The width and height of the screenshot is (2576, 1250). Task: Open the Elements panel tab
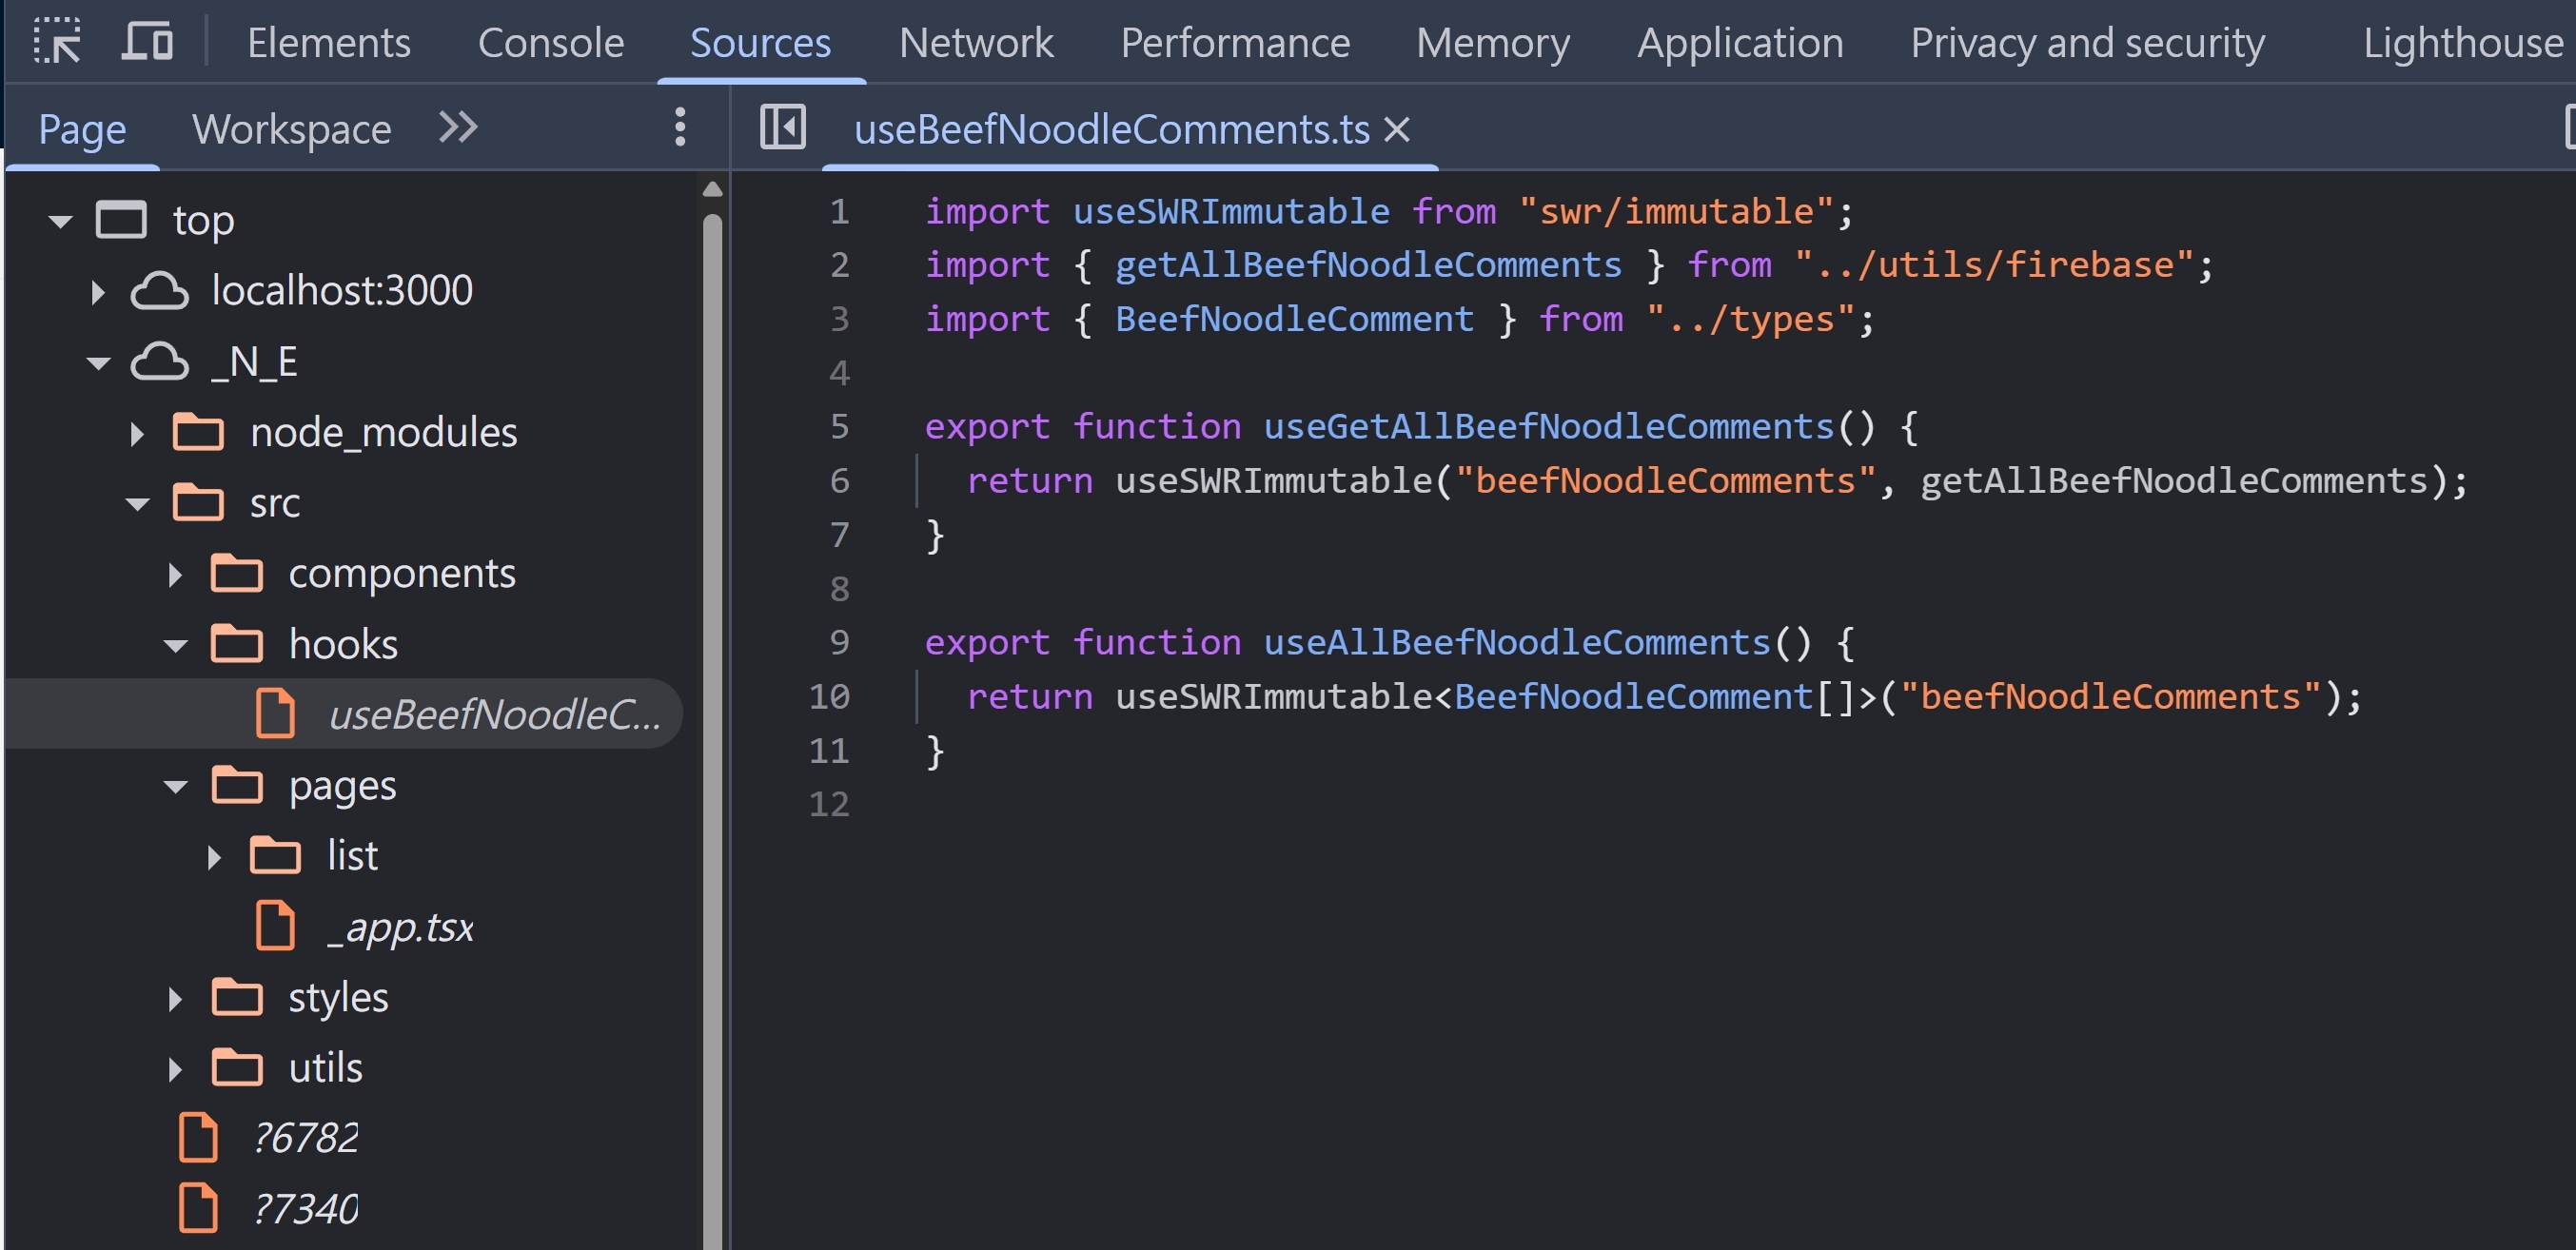[329, 43]
